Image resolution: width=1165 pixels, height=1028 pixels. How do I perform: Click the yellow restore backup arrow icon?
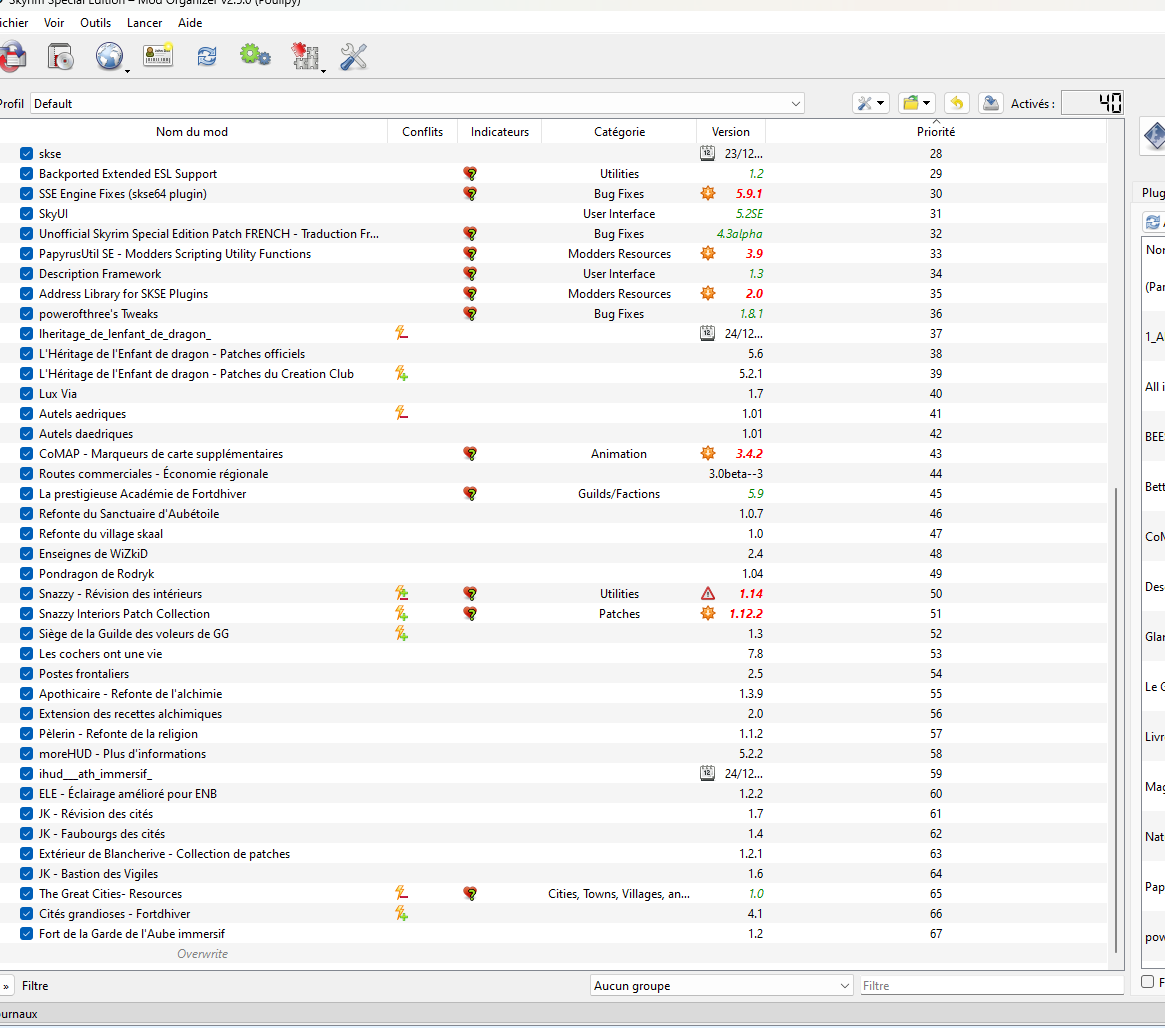957,103
